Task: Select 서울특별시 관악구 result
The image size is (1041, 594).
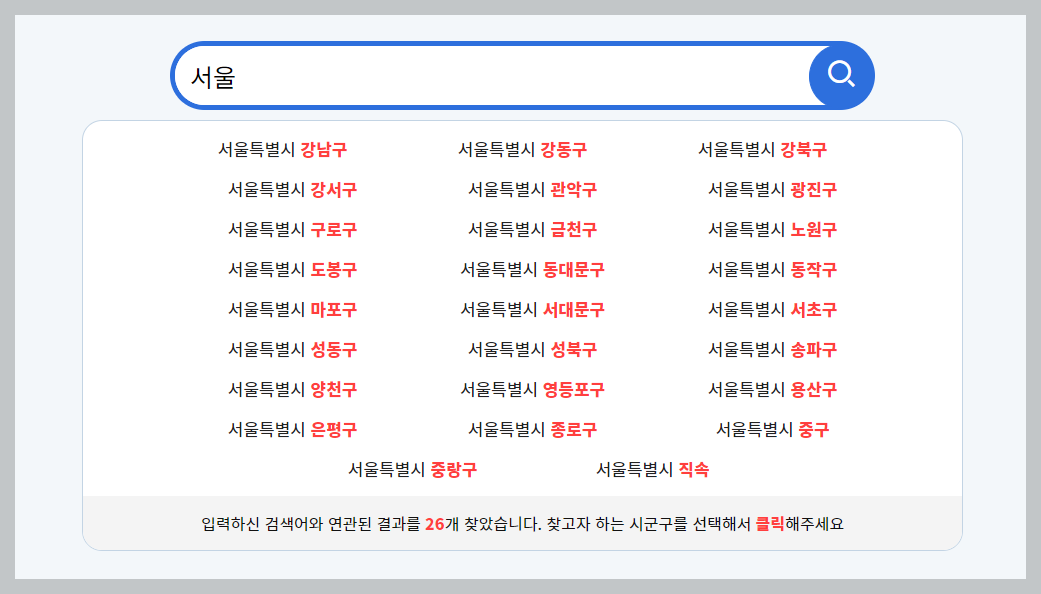Action: 532,190
